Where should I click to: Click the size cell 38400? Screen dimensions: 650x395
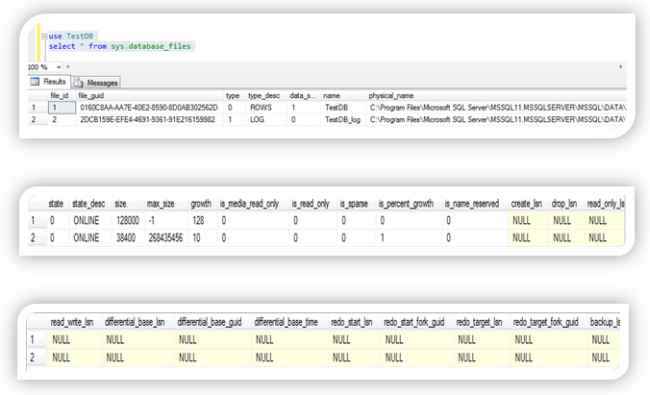point(126,238)
